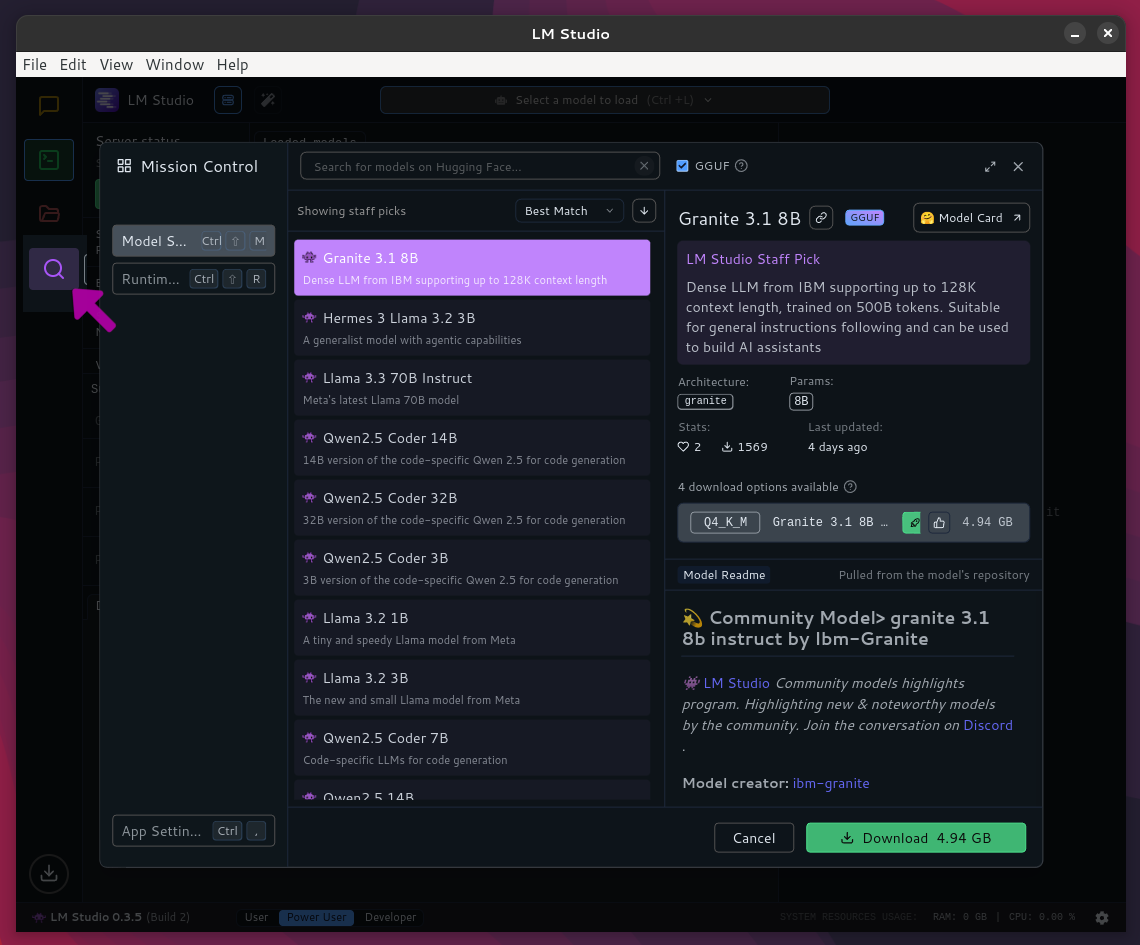Viewport: 1140px width, 945px height.
Task: Select Qwen2.5 Coder 32B model
Action: (472, 508)
